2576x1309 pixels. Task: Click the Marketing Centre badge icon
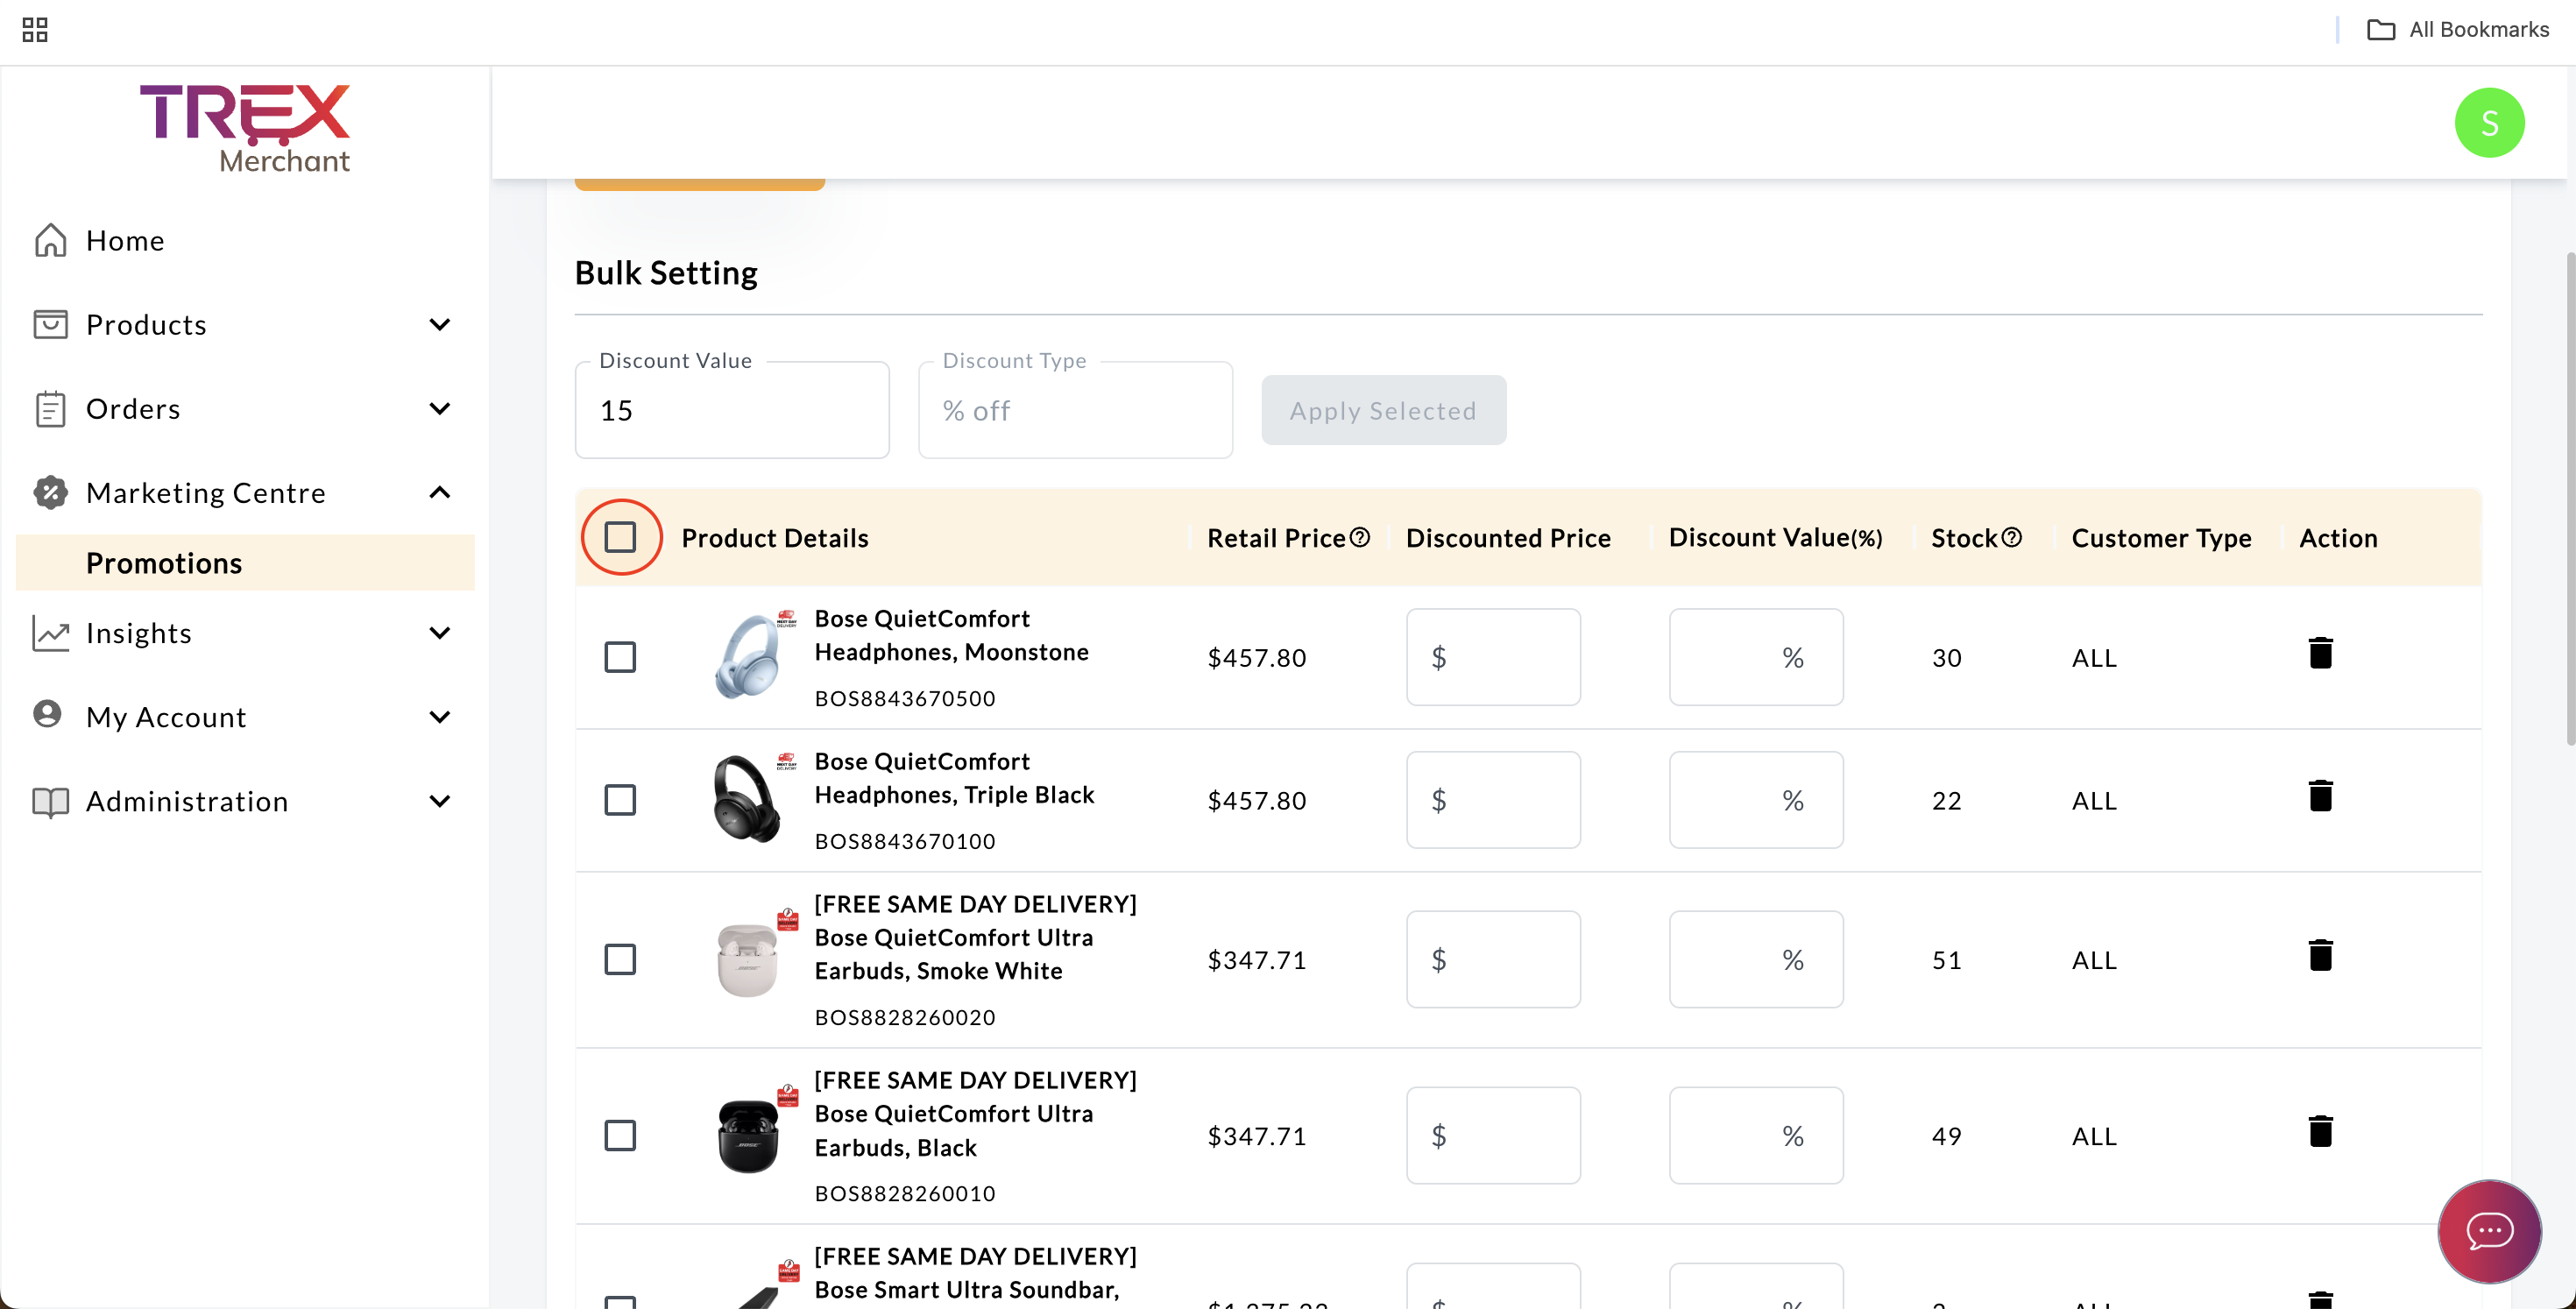[x=50, y=492]
